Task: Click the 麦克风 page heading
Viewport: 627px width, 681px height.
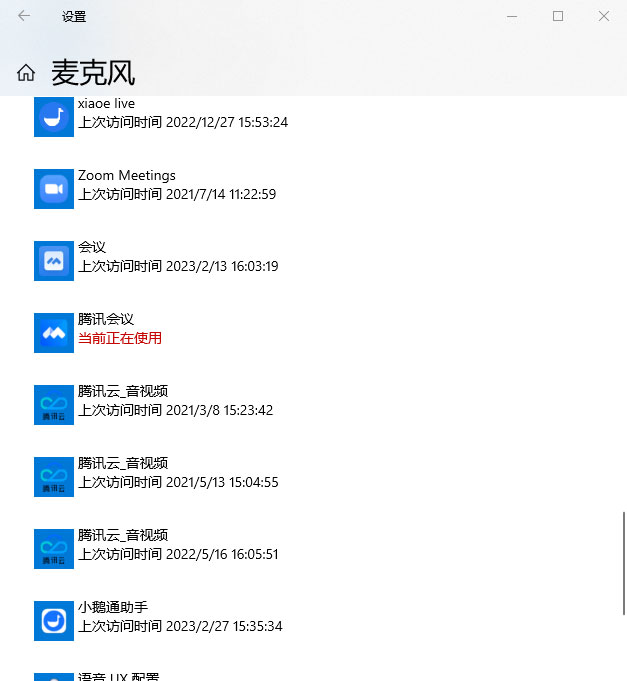Action: [93, 73]
